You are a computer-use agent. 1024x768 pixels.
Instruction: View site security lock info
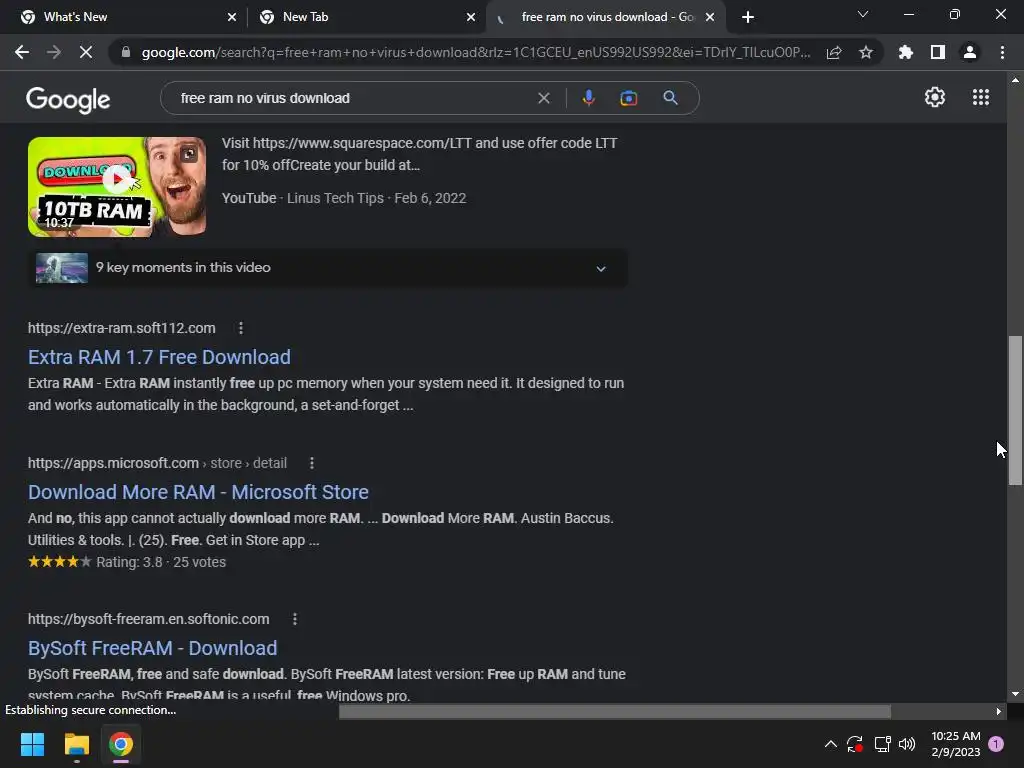pyautogui.click(x=126, y=52)
